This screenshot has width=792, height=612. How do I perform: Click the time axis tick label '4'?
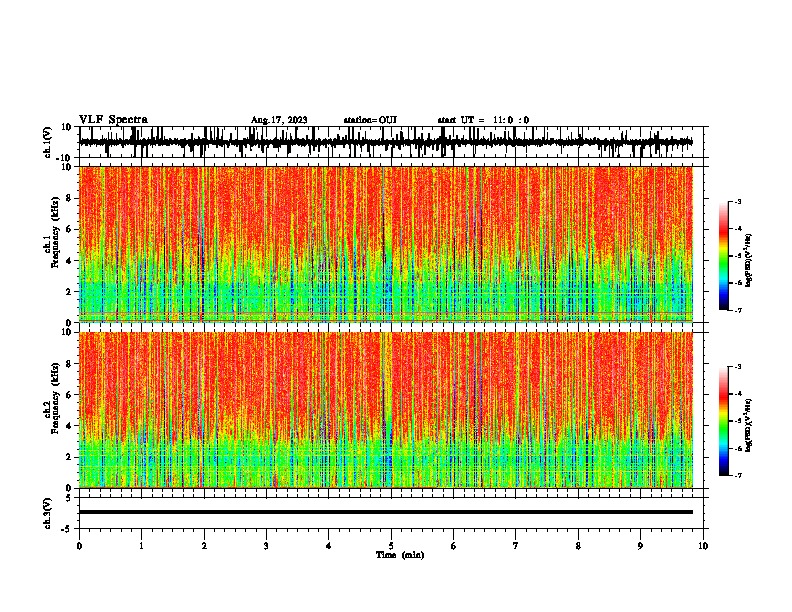pos(329,546)
